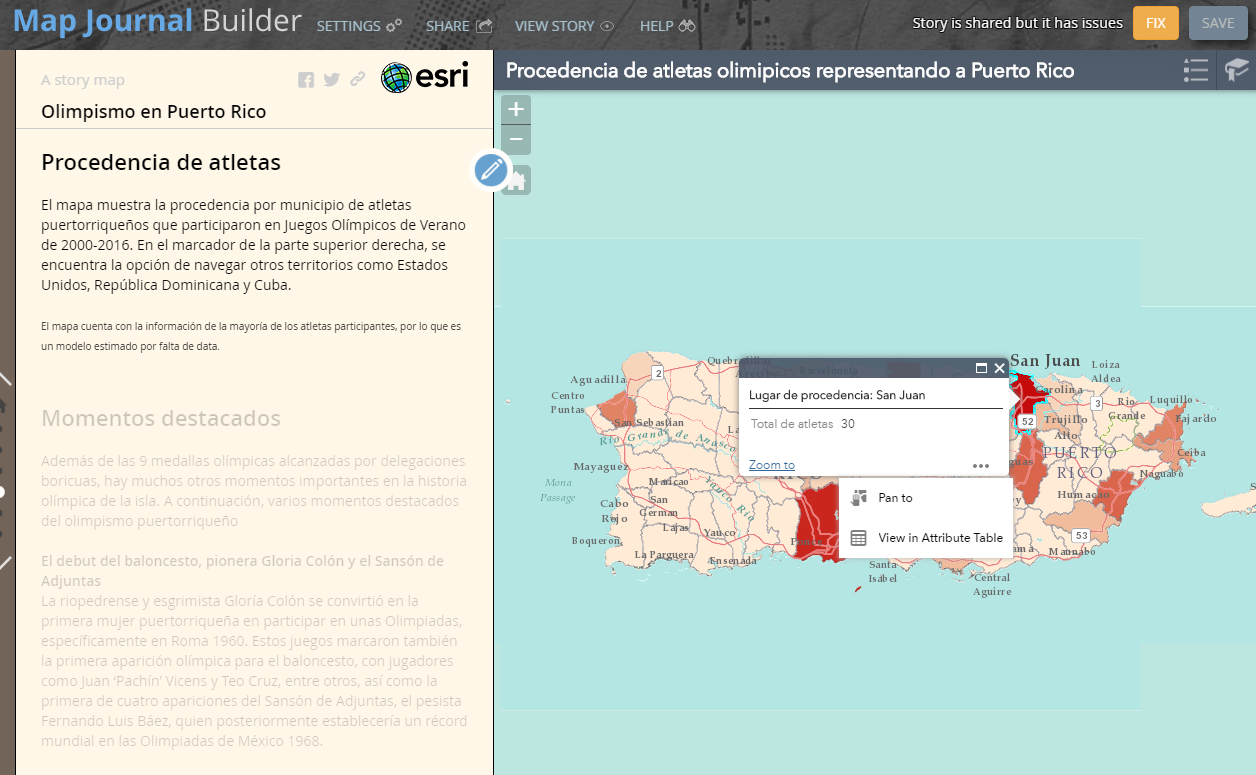Open the SETTINGS menu
Image resolution: width=1256 pixels, height=775 pixels.
pyautogui.click(x=359, y=26)
